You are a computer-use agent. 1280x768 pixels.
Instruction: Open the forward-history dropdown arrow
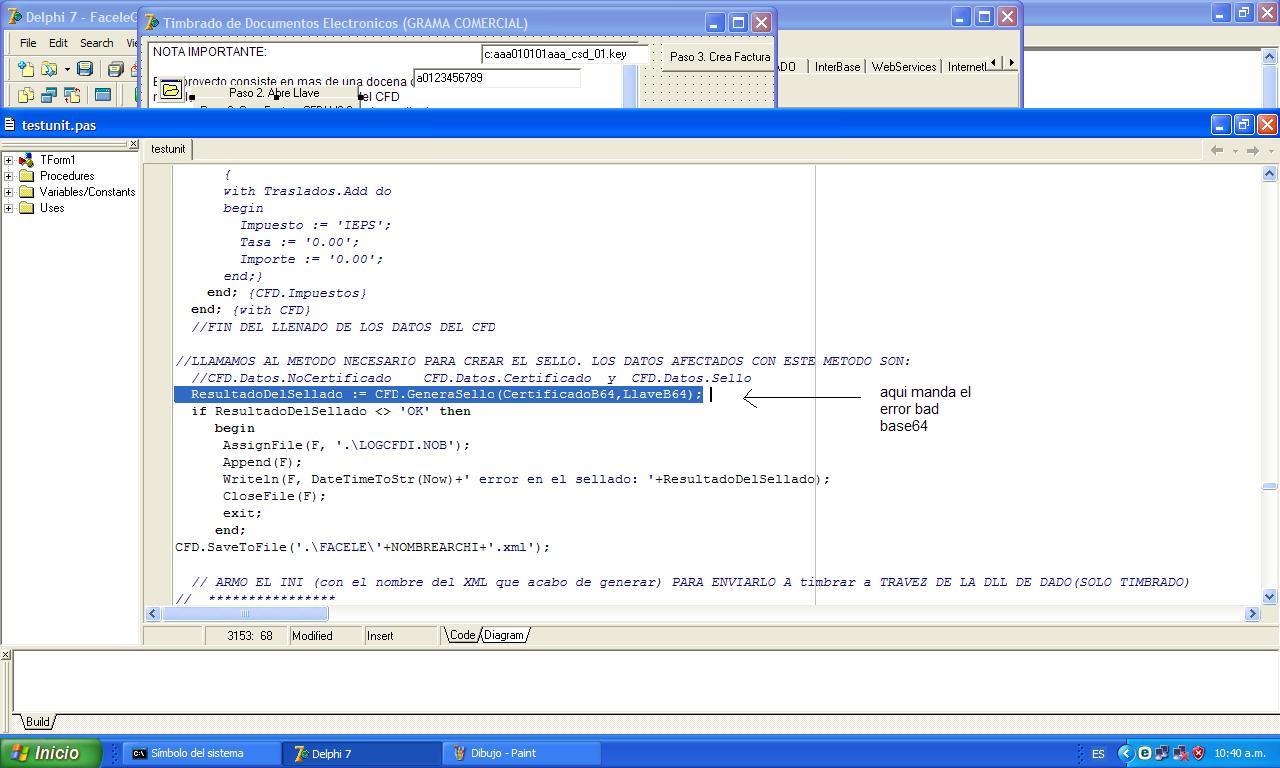1271,151
